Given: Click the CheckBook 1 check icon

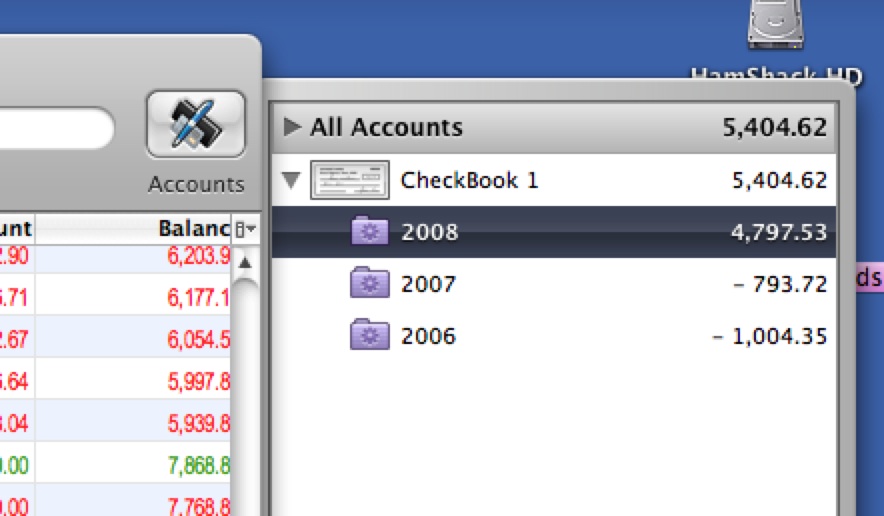Looking at the screenshot, I should coord(350,180).
